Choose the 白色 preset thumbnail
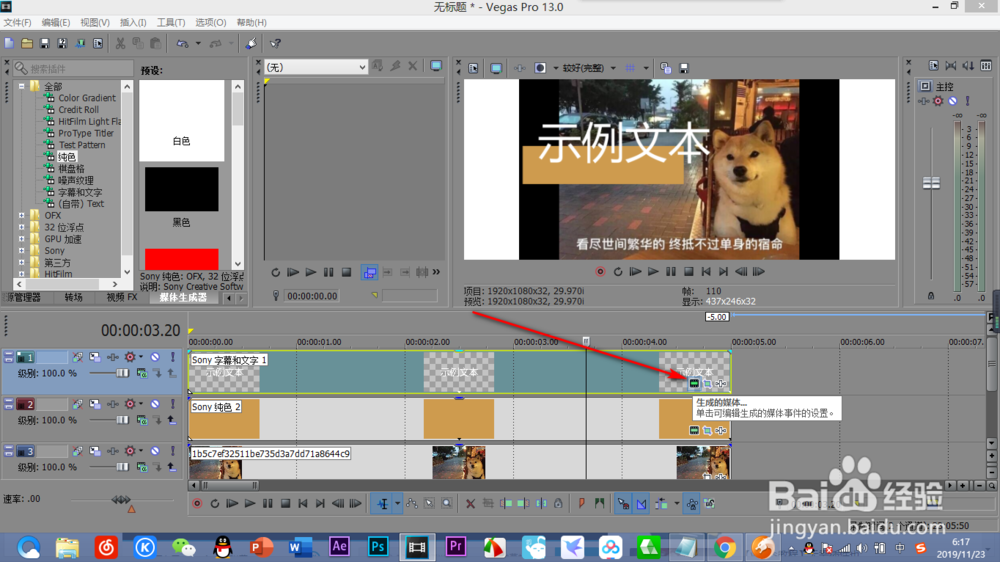Screen dimensions: 1000x562 click(x=182, y=120)
